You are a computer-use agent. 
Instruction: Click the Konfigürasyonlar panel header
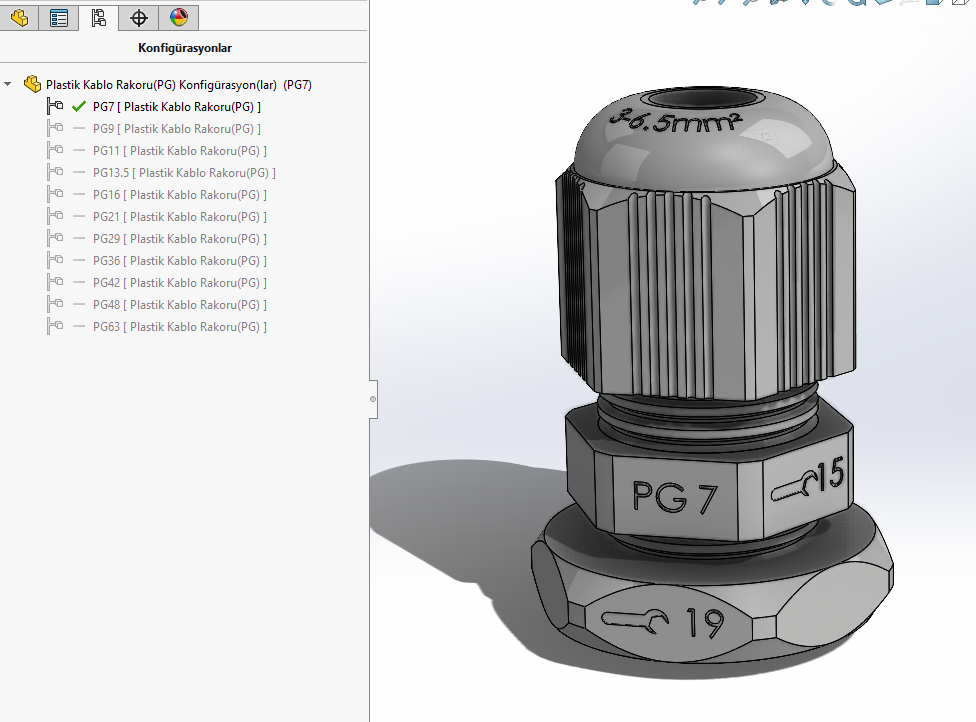(x=185, y=48)
